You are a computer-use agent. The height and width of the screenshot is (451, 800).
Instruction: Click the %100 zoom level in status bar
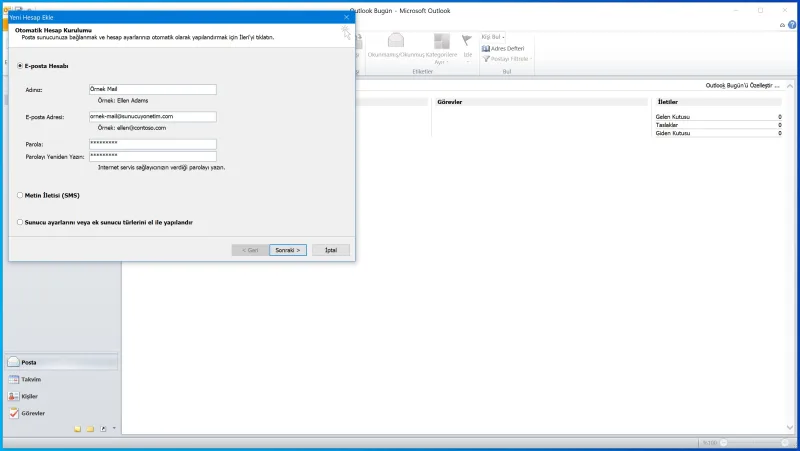coord(710,443)
